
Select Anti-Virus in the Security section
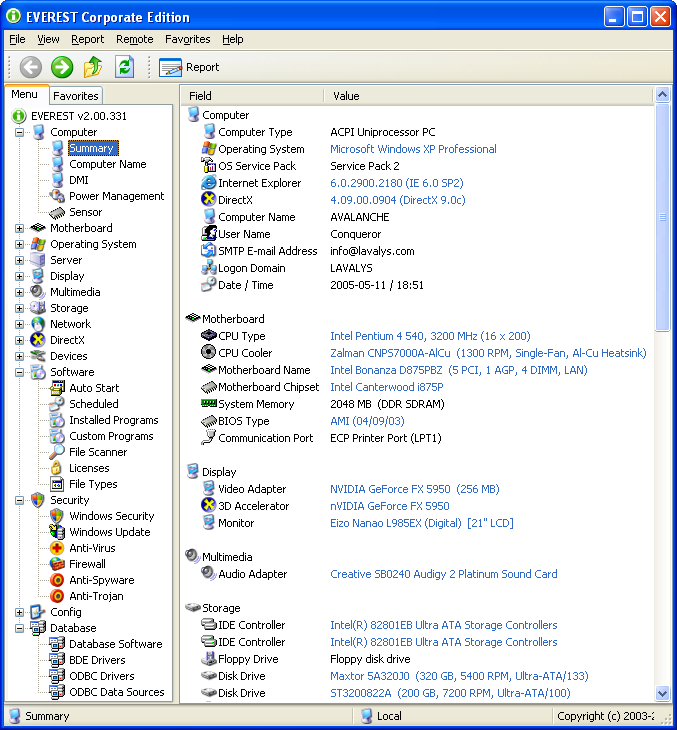[x=92, y=548]
